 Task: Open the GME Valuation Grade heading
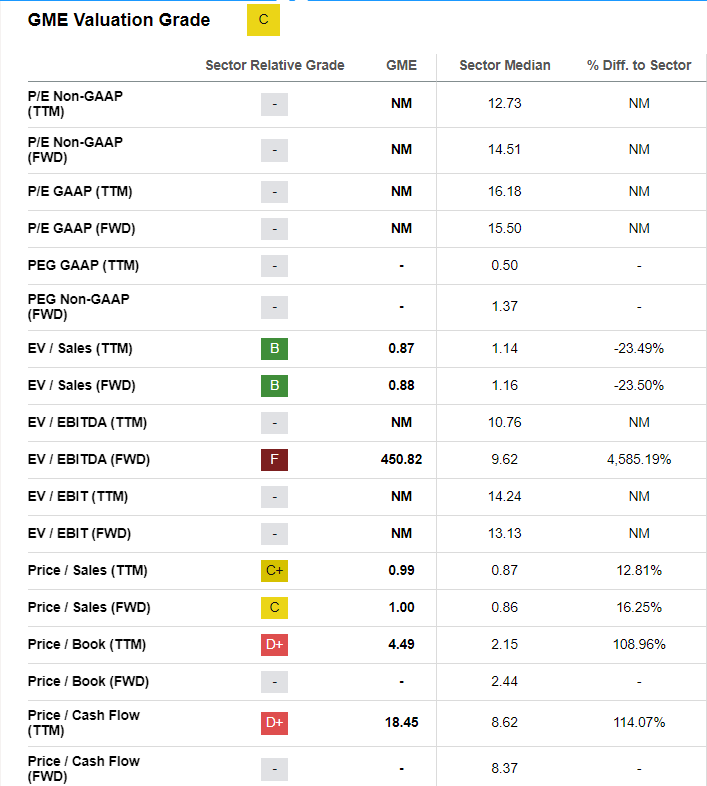(x=119, y=20)
